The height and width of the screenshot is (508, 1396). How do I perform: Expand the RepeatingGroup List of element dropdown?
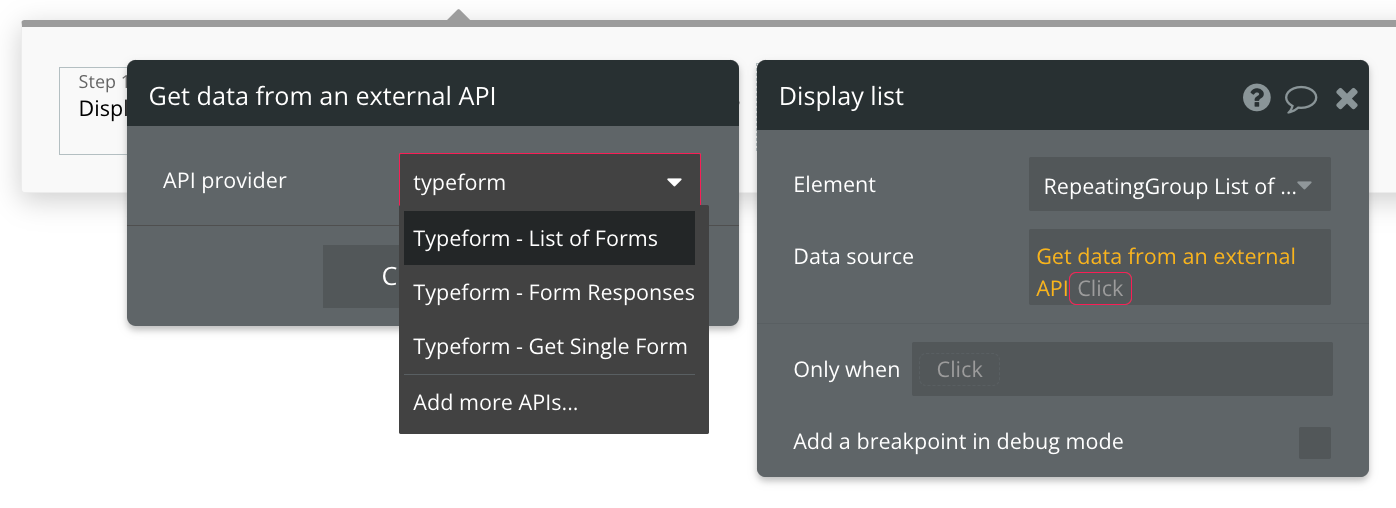tap(1179, 185)
